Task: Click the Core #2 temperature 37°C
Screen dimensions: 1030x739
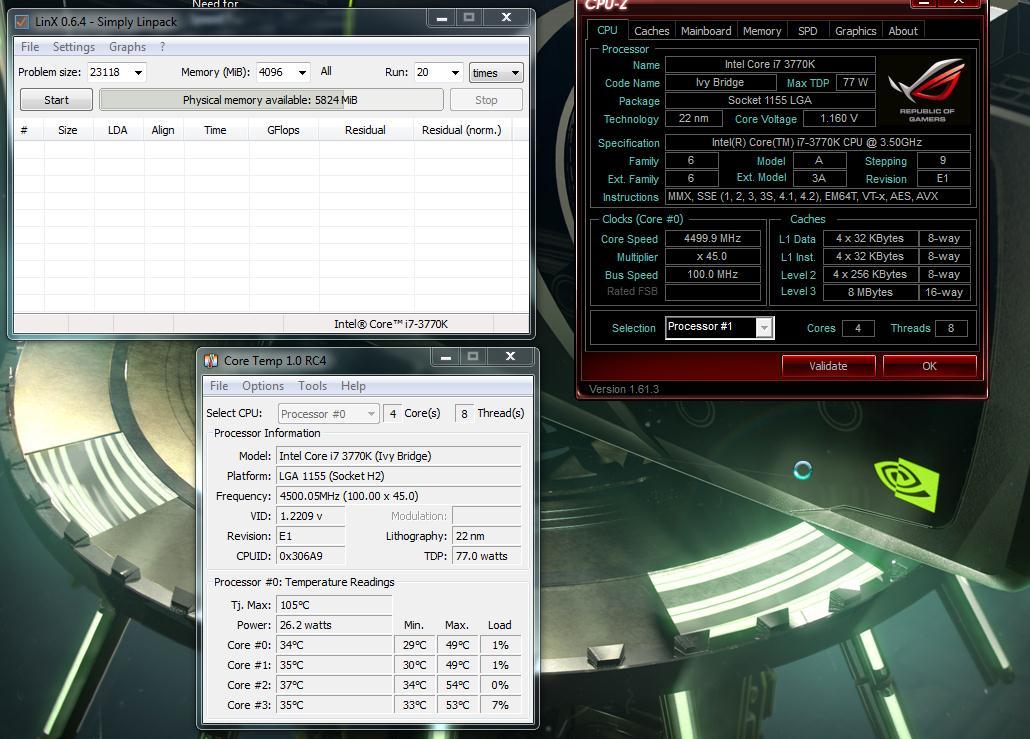Action: pos(334,685)
